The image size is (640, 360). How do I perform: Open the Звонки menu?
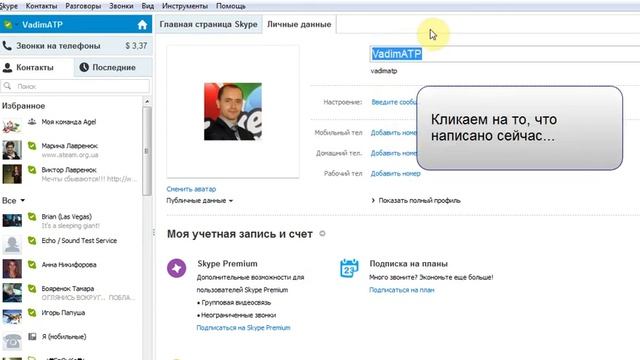coord(121,6)
